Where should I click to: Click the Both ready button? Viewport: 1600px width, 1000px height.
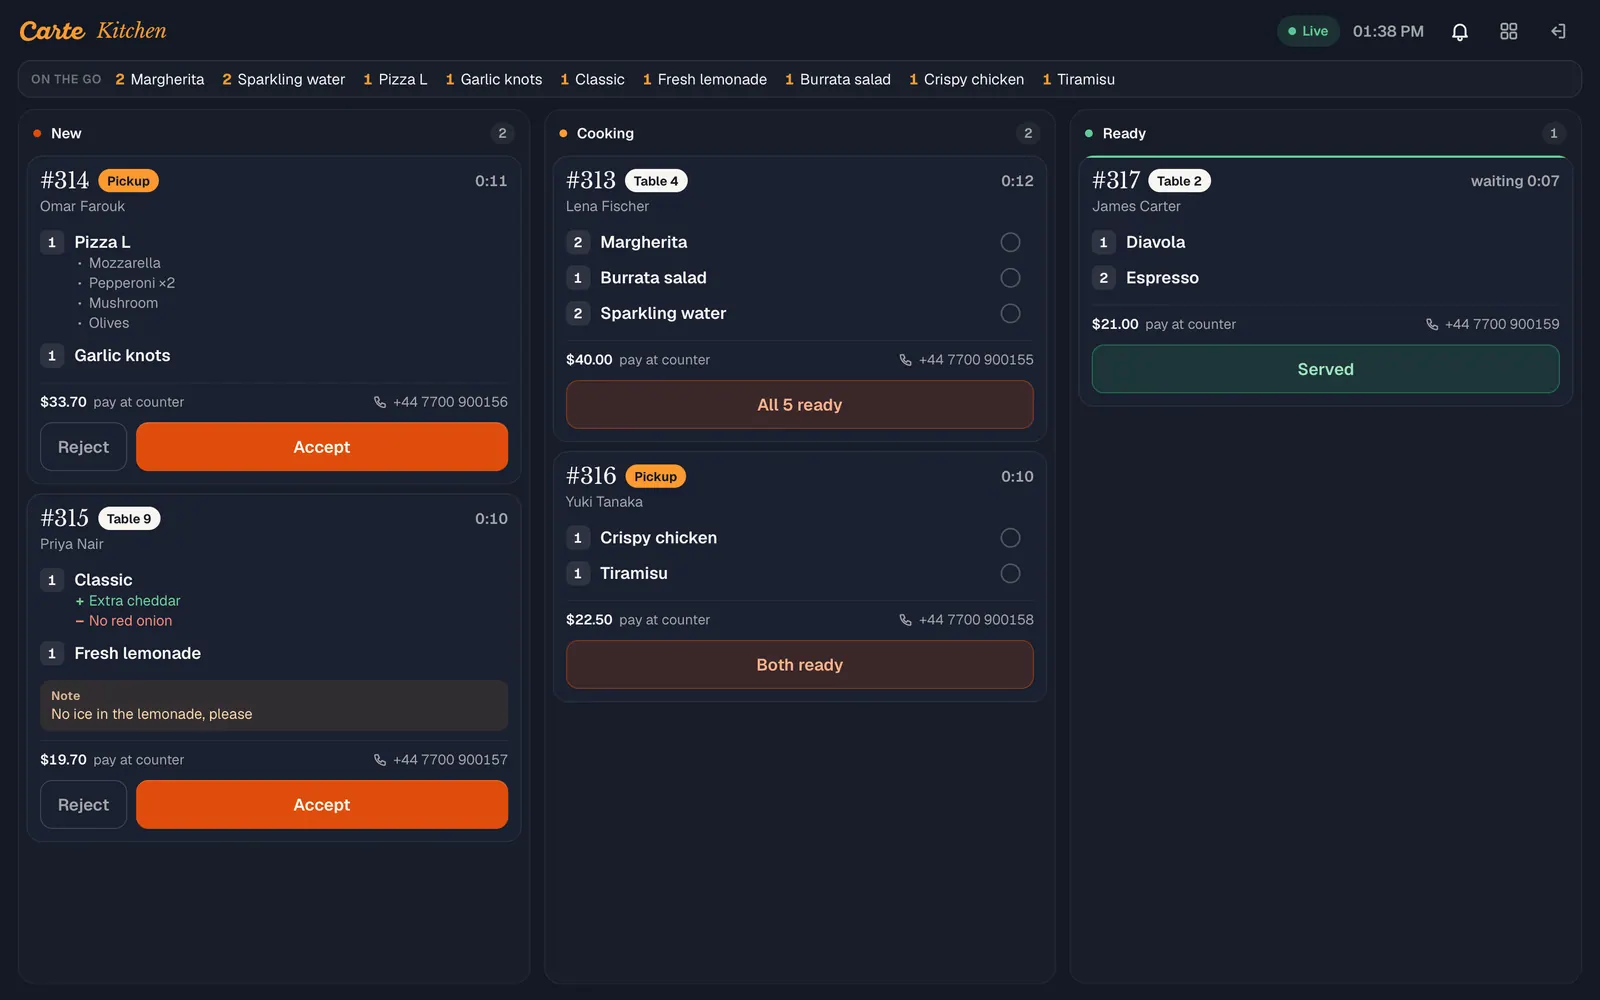[x=800, y=665]
